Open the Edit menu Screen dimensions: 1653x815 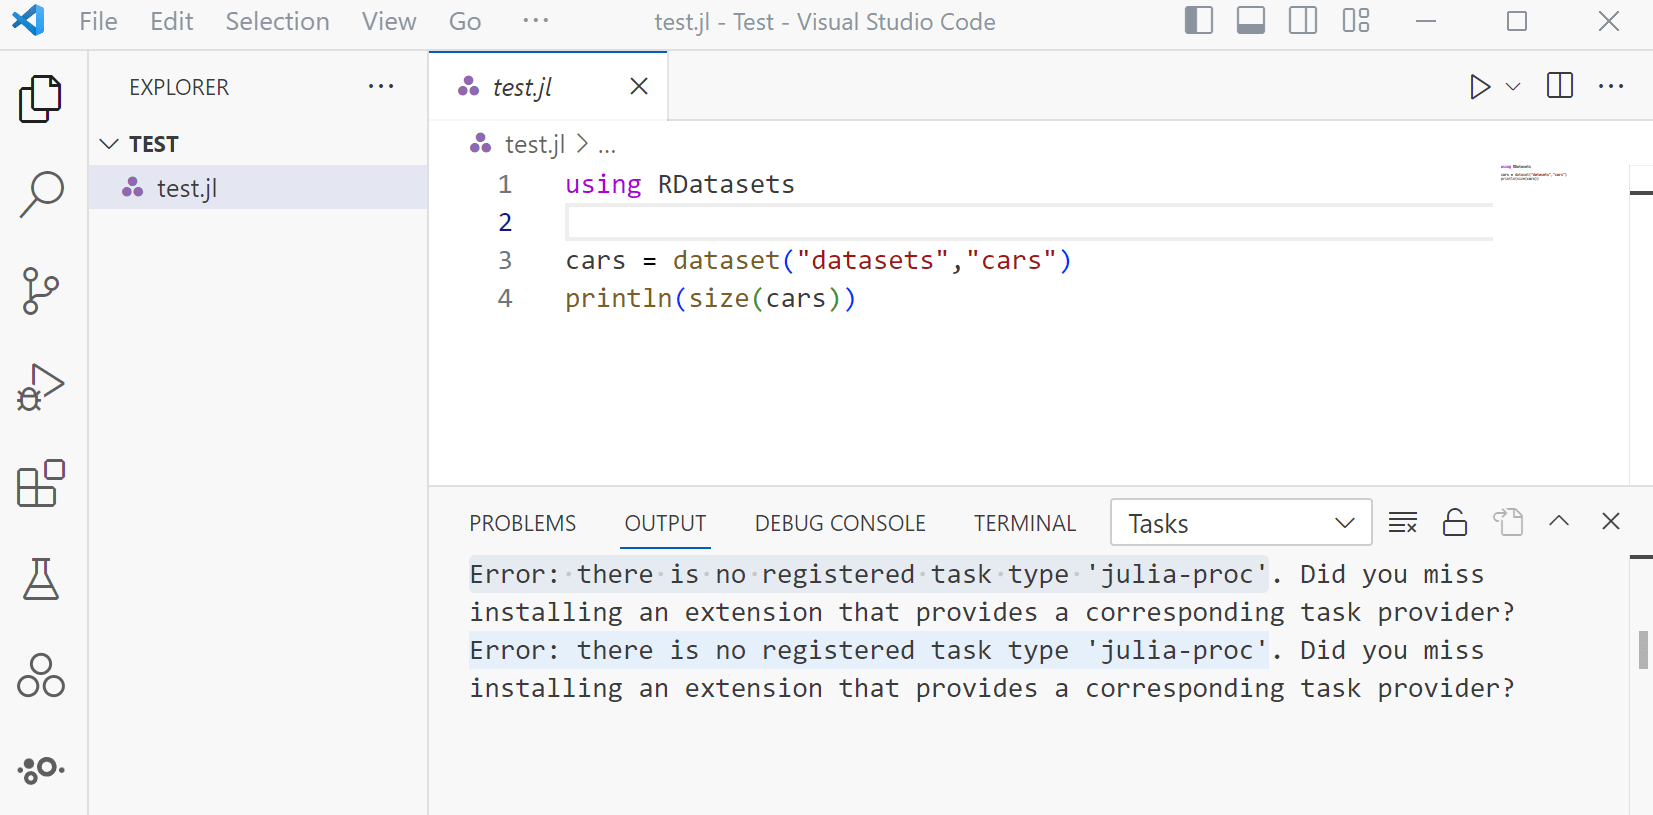pos(171,21)
